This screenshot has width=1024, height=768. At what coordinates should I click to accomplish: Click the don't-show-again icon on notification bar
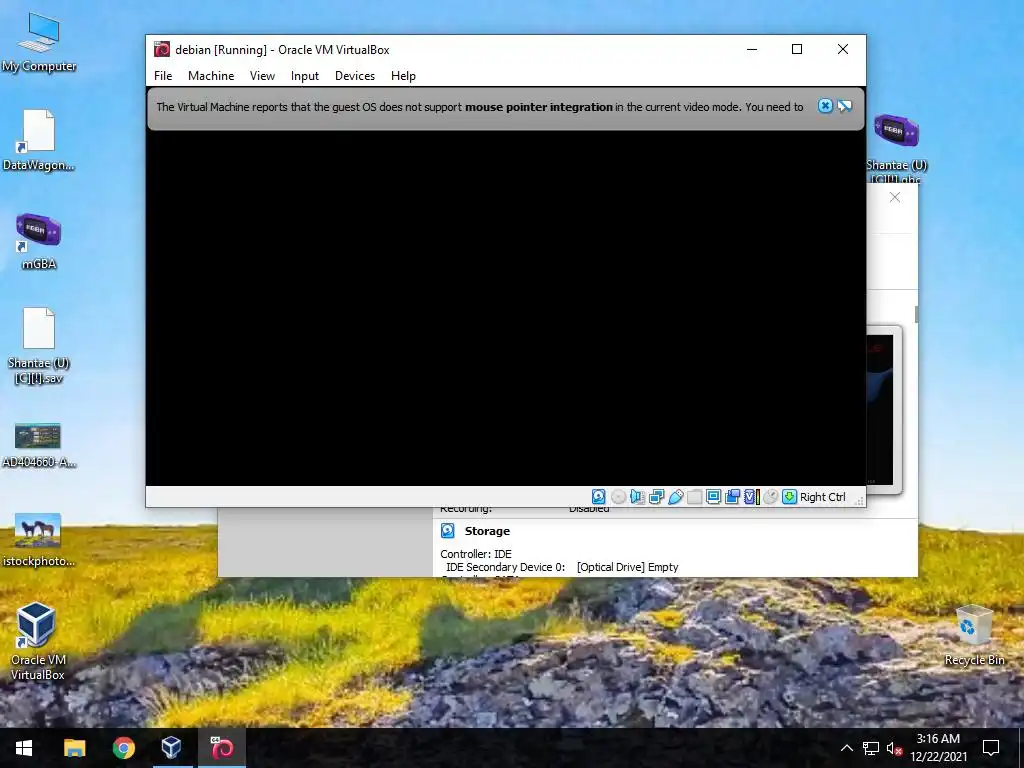point(844,106)
